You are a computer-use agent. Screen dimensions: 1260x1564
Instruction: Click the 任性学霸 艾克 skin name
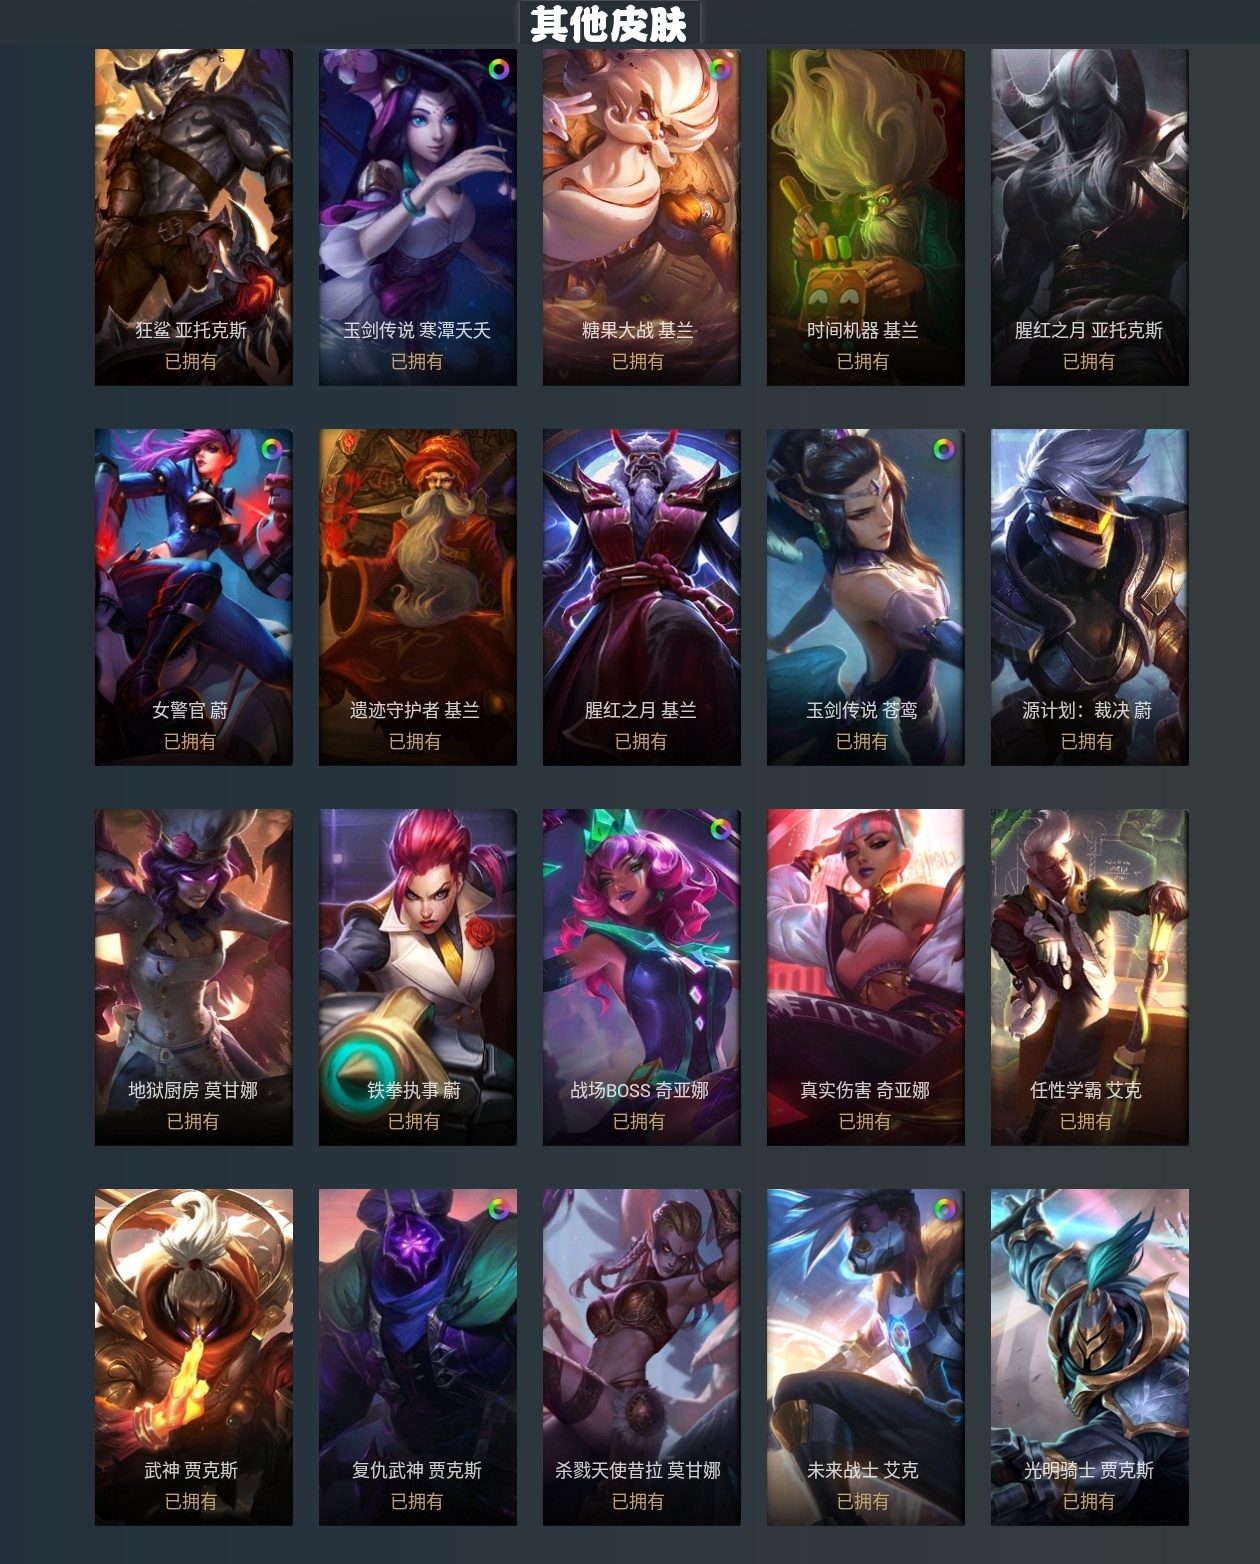(x=1086, y=1090)
